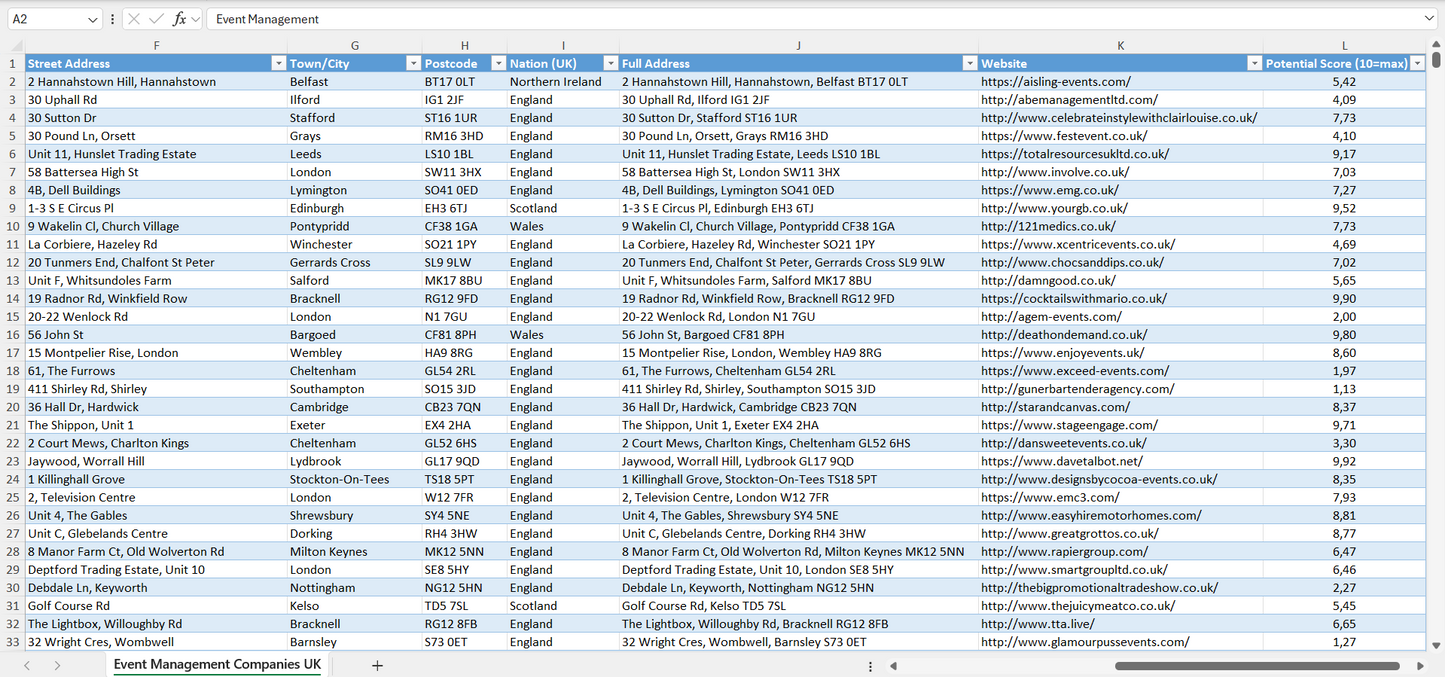Click the all-sheets ellipsis near the sheet tabs
This screenshot has height=677, width=1445.
point(870,664)
